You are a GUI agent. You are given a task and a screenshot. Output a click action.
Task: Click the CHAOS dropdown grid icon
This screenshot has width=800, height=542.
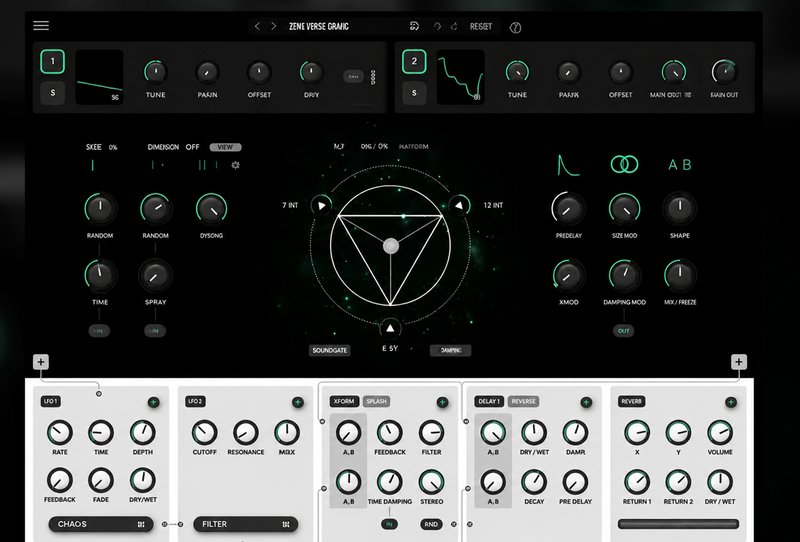(x=141, y=524)
